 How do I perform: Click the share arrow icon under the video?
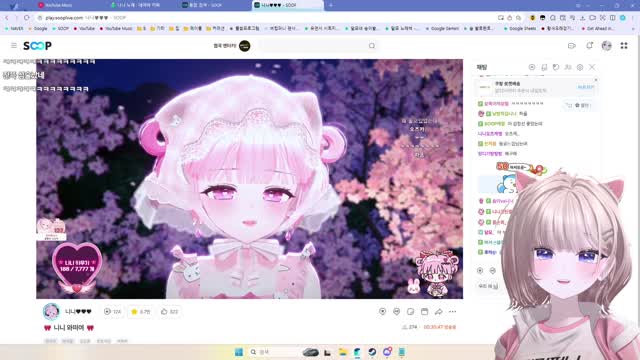click(438, 311)
